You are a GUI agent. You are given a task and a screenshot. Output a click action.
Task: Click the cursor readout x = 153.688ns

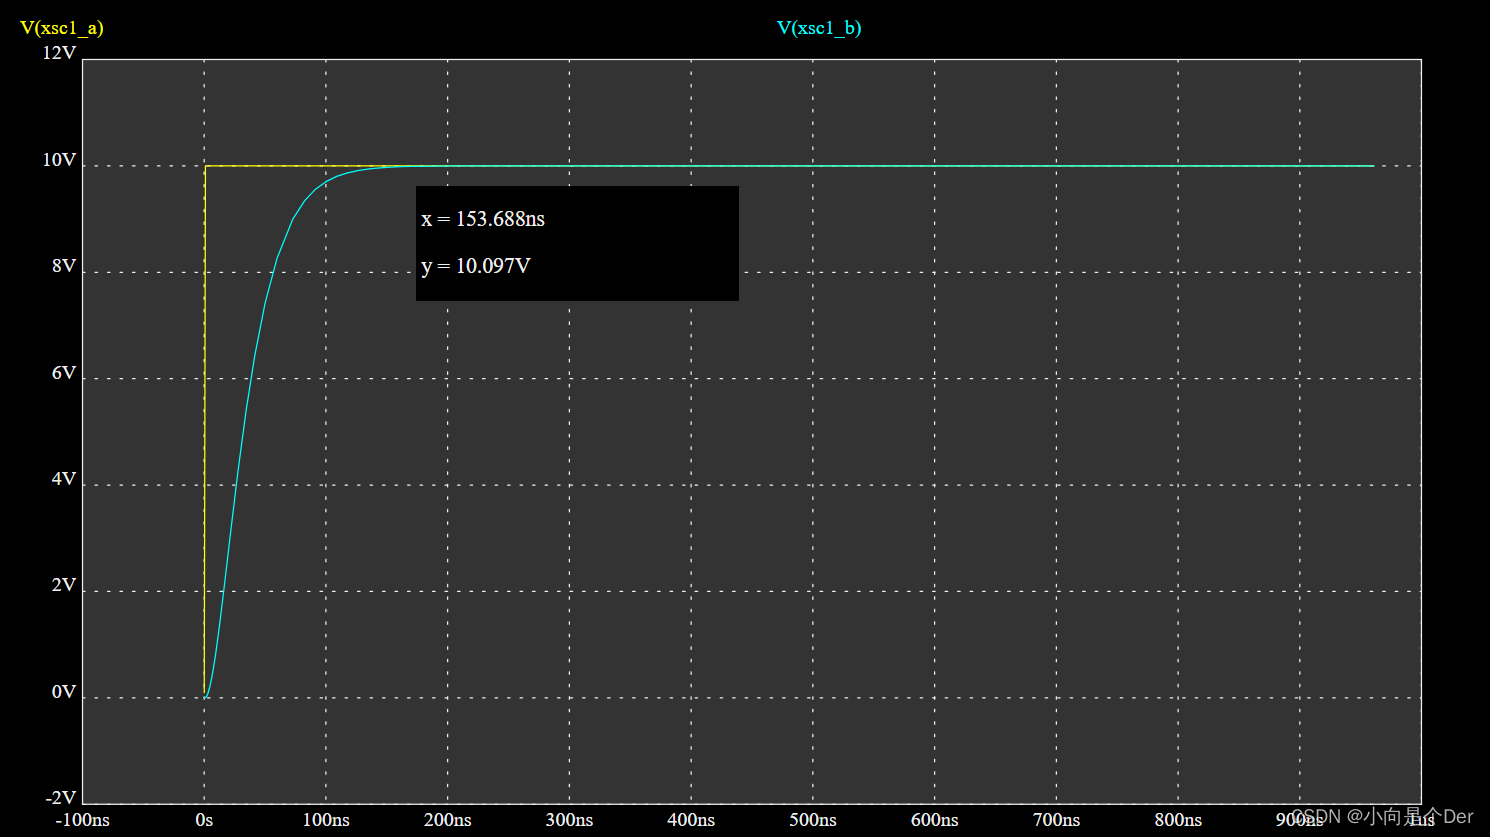(x=483, y=219)
